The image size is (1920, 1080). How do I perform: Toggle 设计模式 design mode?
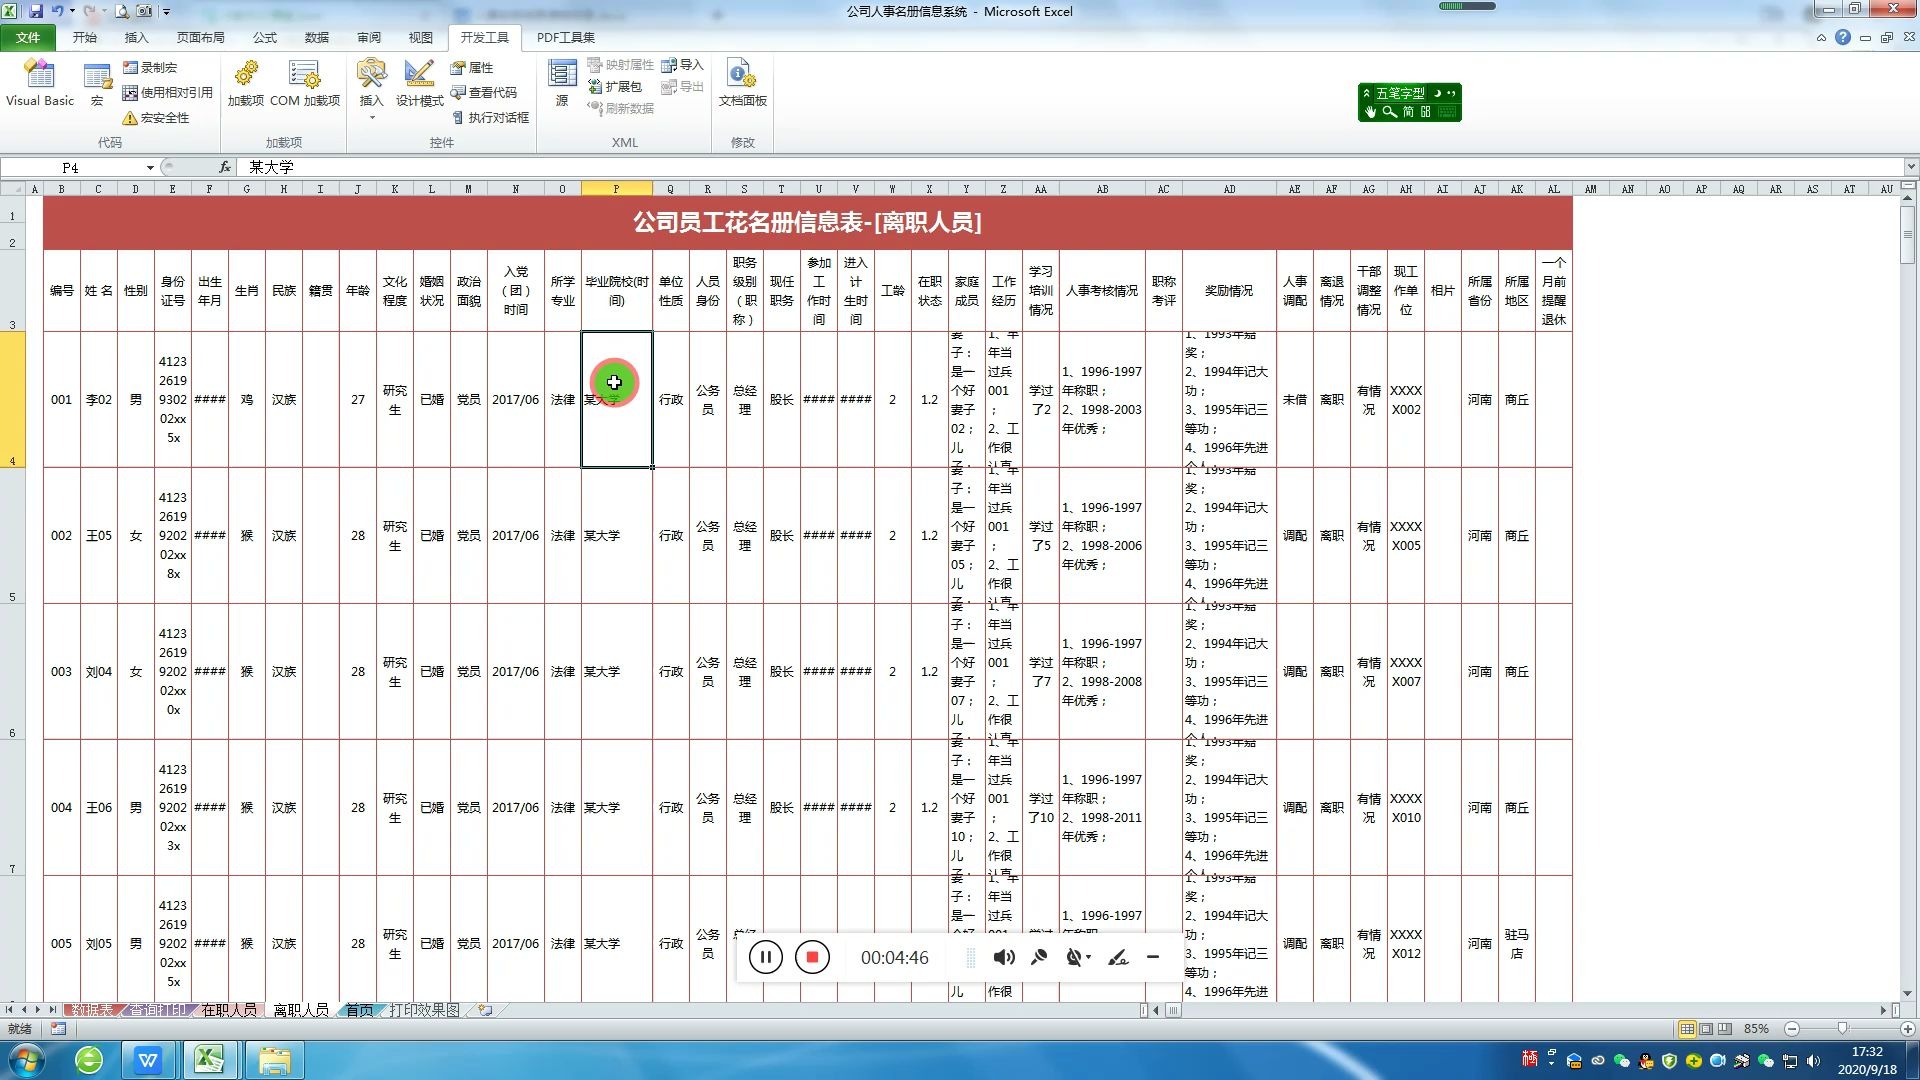point(419,82)
